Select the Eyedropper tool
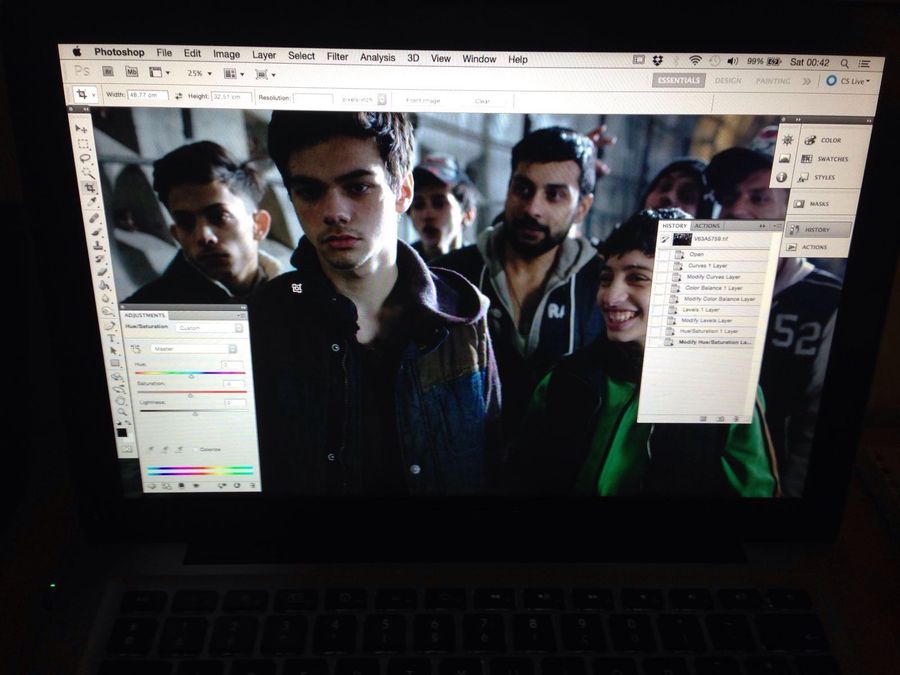This screenshot has width=900, height=675. (92, 202)
